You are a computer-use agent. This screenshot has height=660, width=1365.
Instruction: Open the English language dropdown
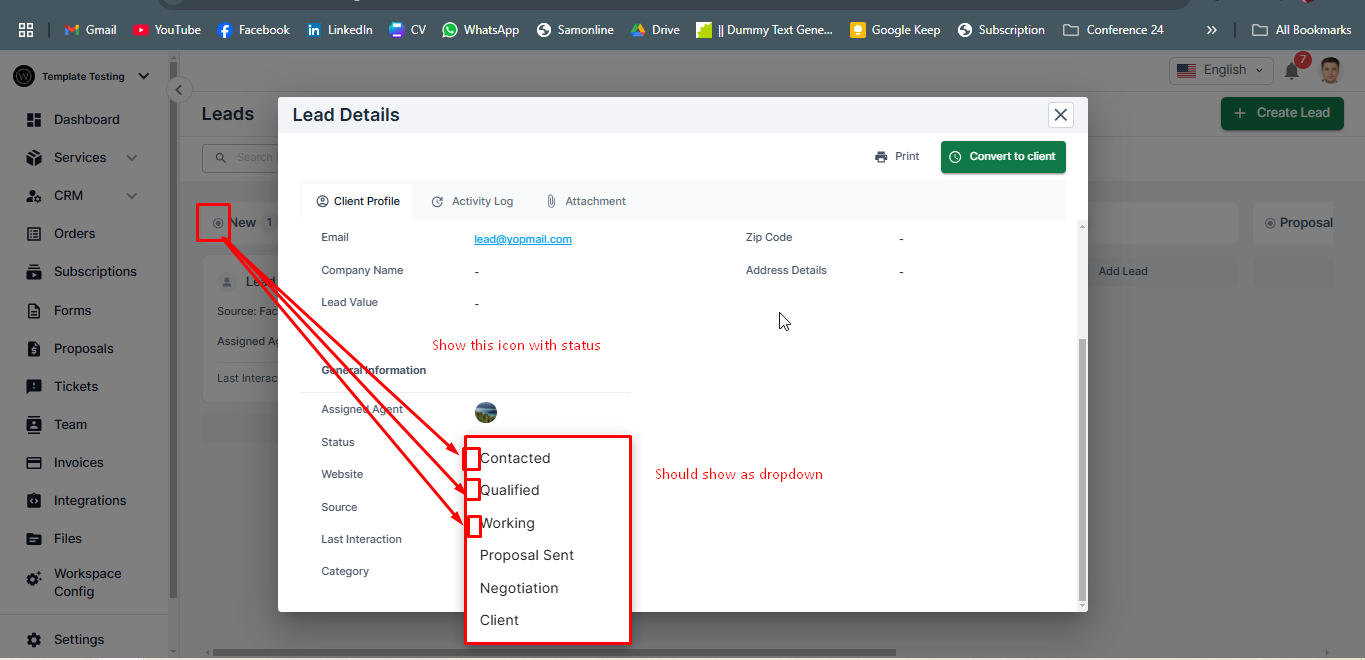[1221, 70]
